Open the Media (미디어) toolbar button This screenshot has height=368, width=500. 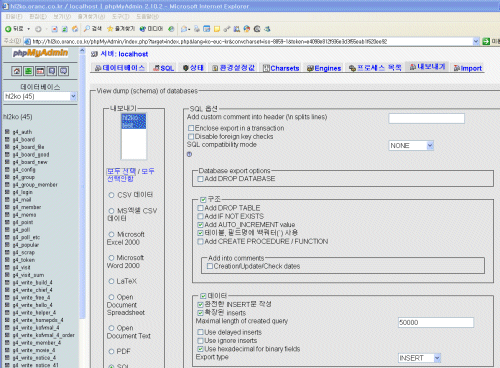click(x=151, y=29)
